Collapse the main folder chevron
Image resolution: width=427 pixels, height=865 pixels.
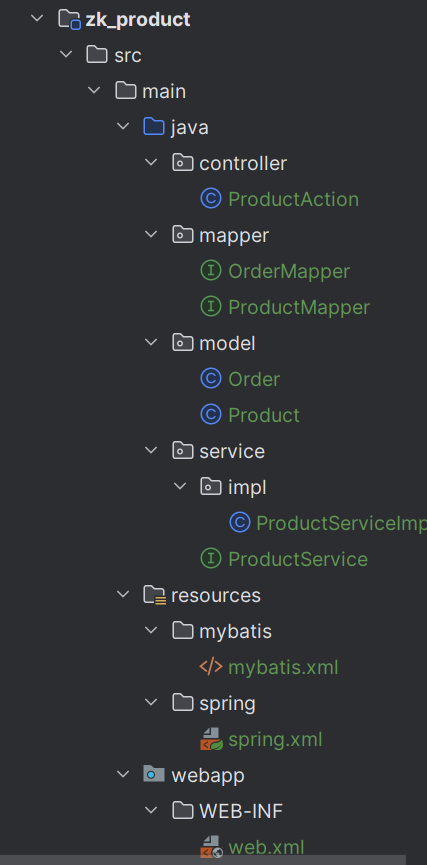tap(94, 90)
